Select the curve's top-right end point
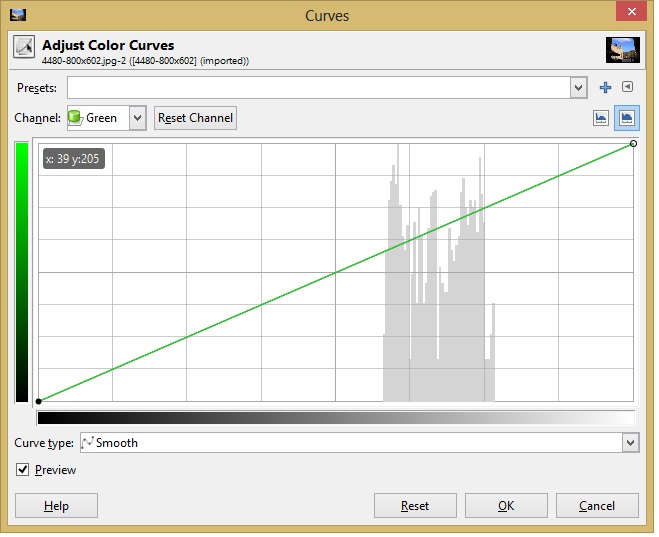The width and height of the screenshot is (659, 537). [634, 144]
